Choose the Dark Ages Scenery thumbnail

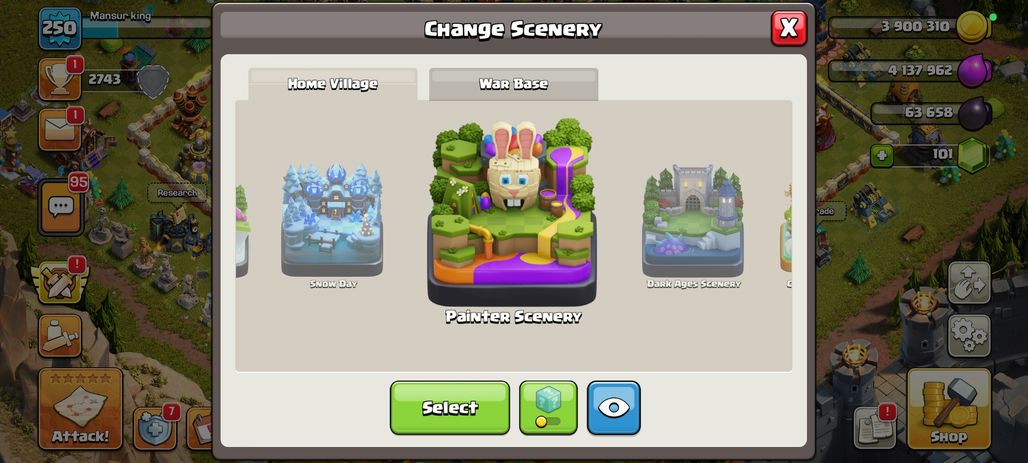click(693, 221)
